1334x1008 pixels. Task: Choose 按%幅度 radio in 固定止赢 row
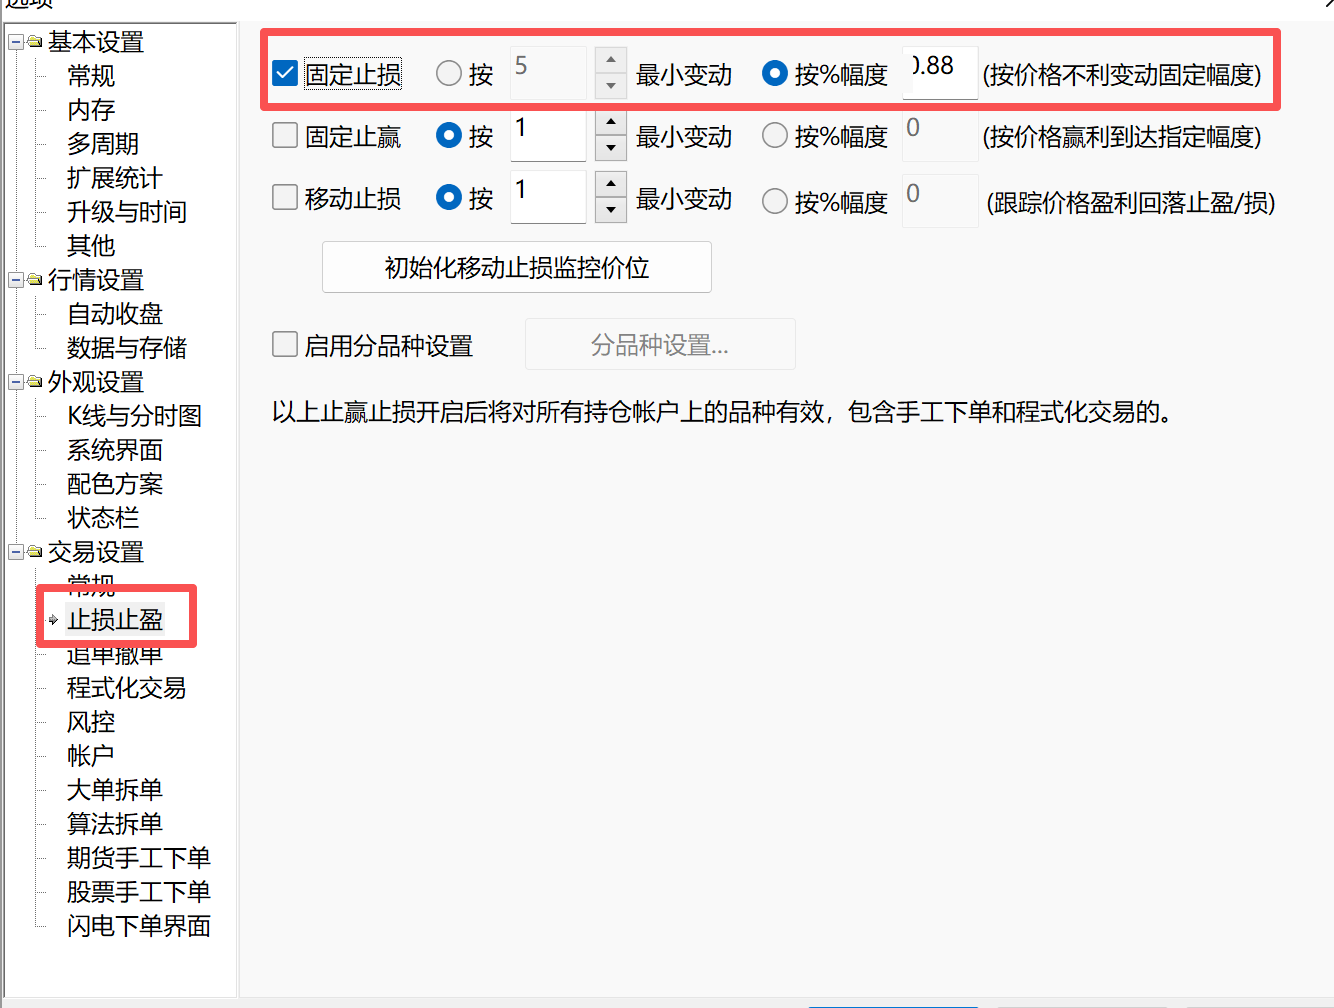point(775,135)
